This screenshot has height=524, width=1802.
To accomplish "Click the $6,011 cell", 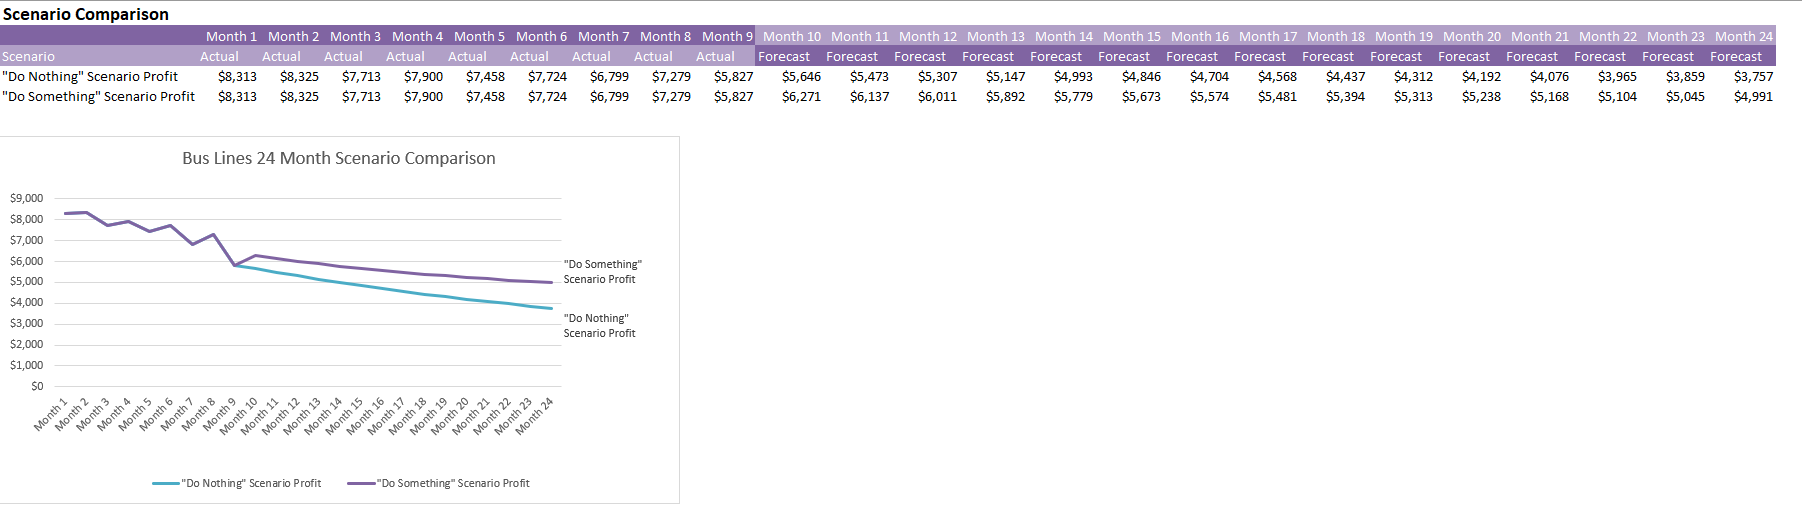I will (x=937, y=97).
